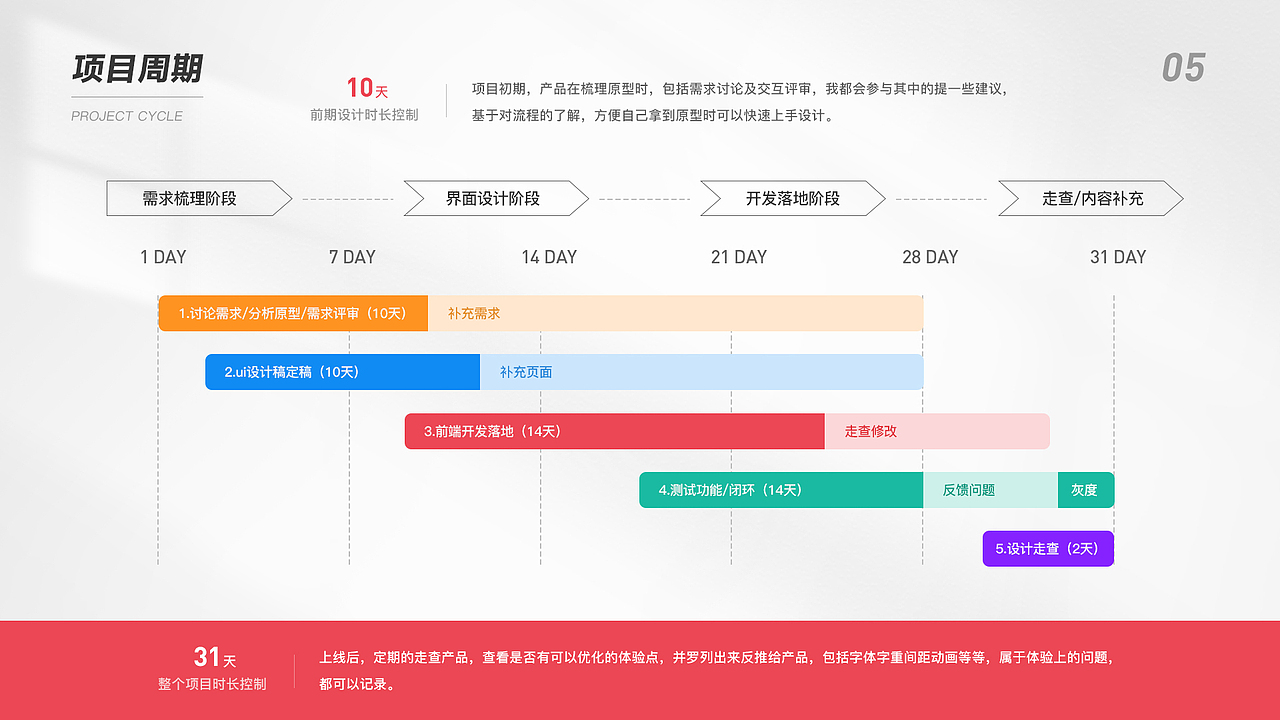This screenshot has height=720, width=1280.
Task: Click the 走查修改 pink segment
Action: coord(937,431)
